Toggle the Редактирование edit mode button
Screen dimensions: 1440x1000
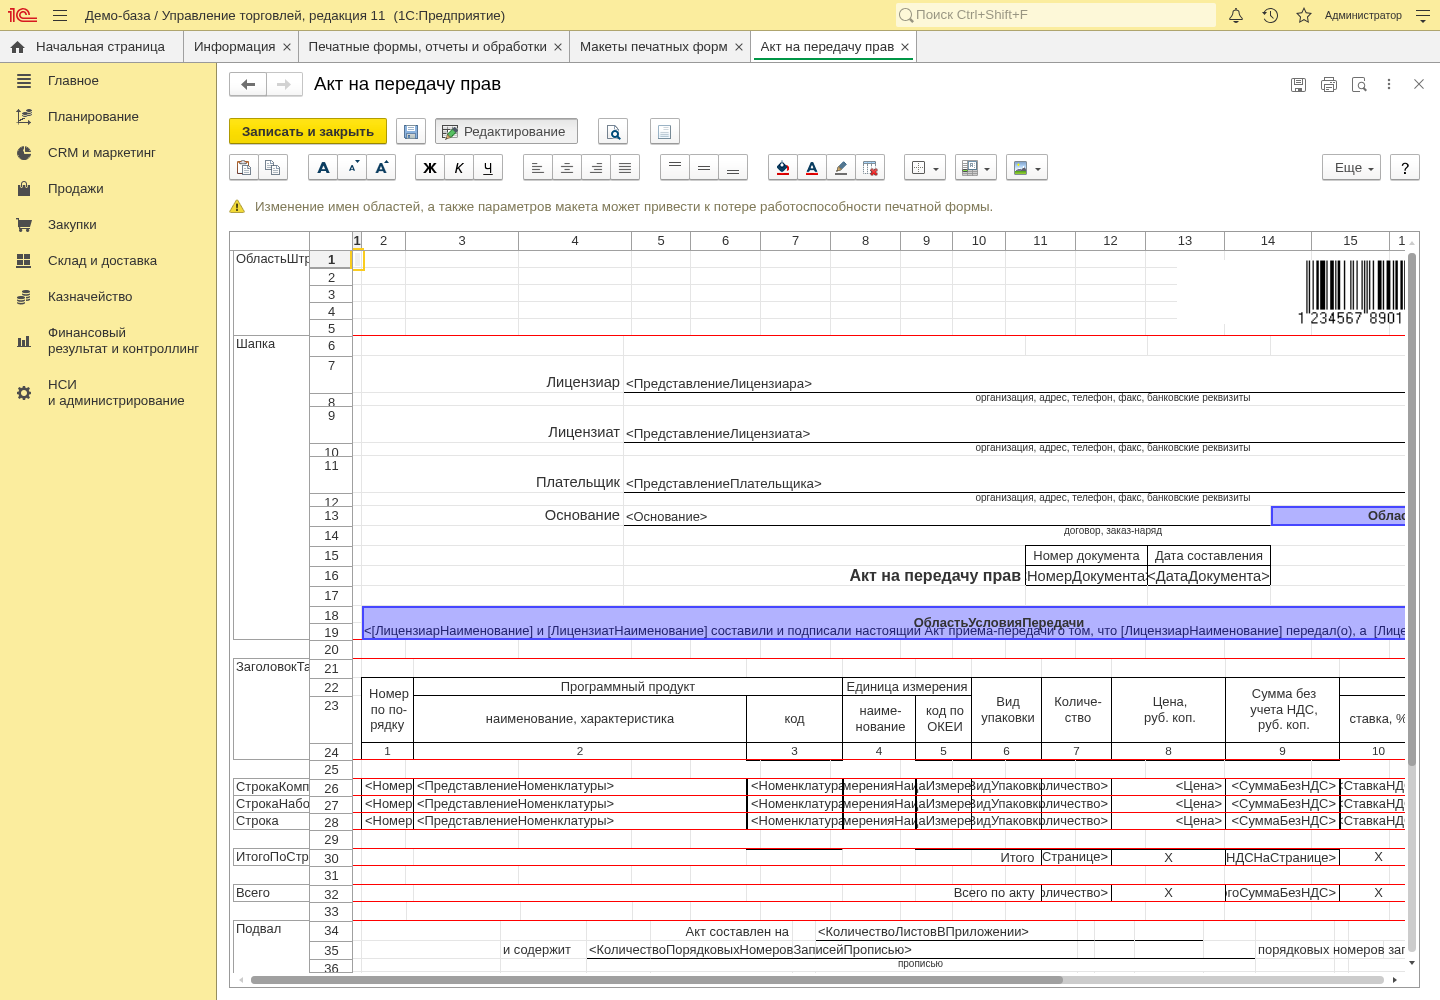click(x=506, y=132)
